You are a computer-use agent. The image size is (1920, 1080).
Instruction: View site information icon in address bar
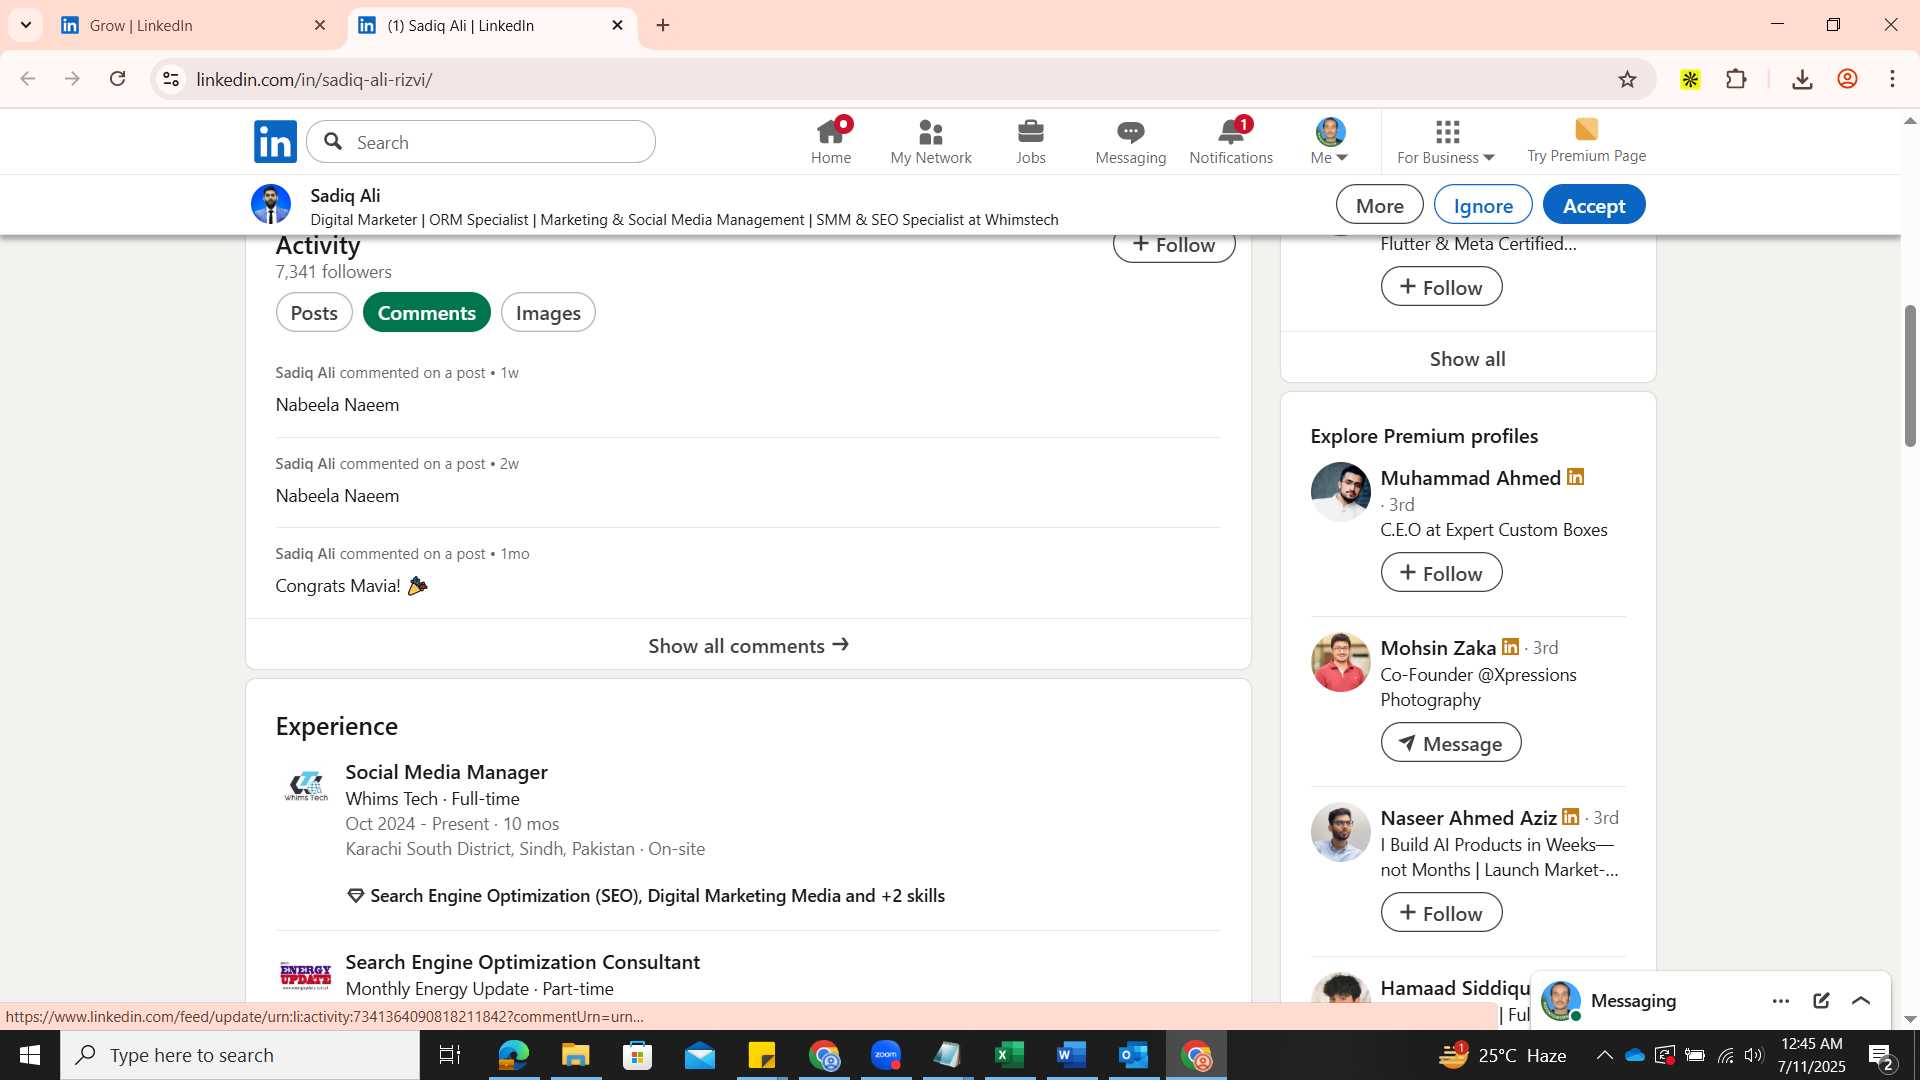(171, 79)
